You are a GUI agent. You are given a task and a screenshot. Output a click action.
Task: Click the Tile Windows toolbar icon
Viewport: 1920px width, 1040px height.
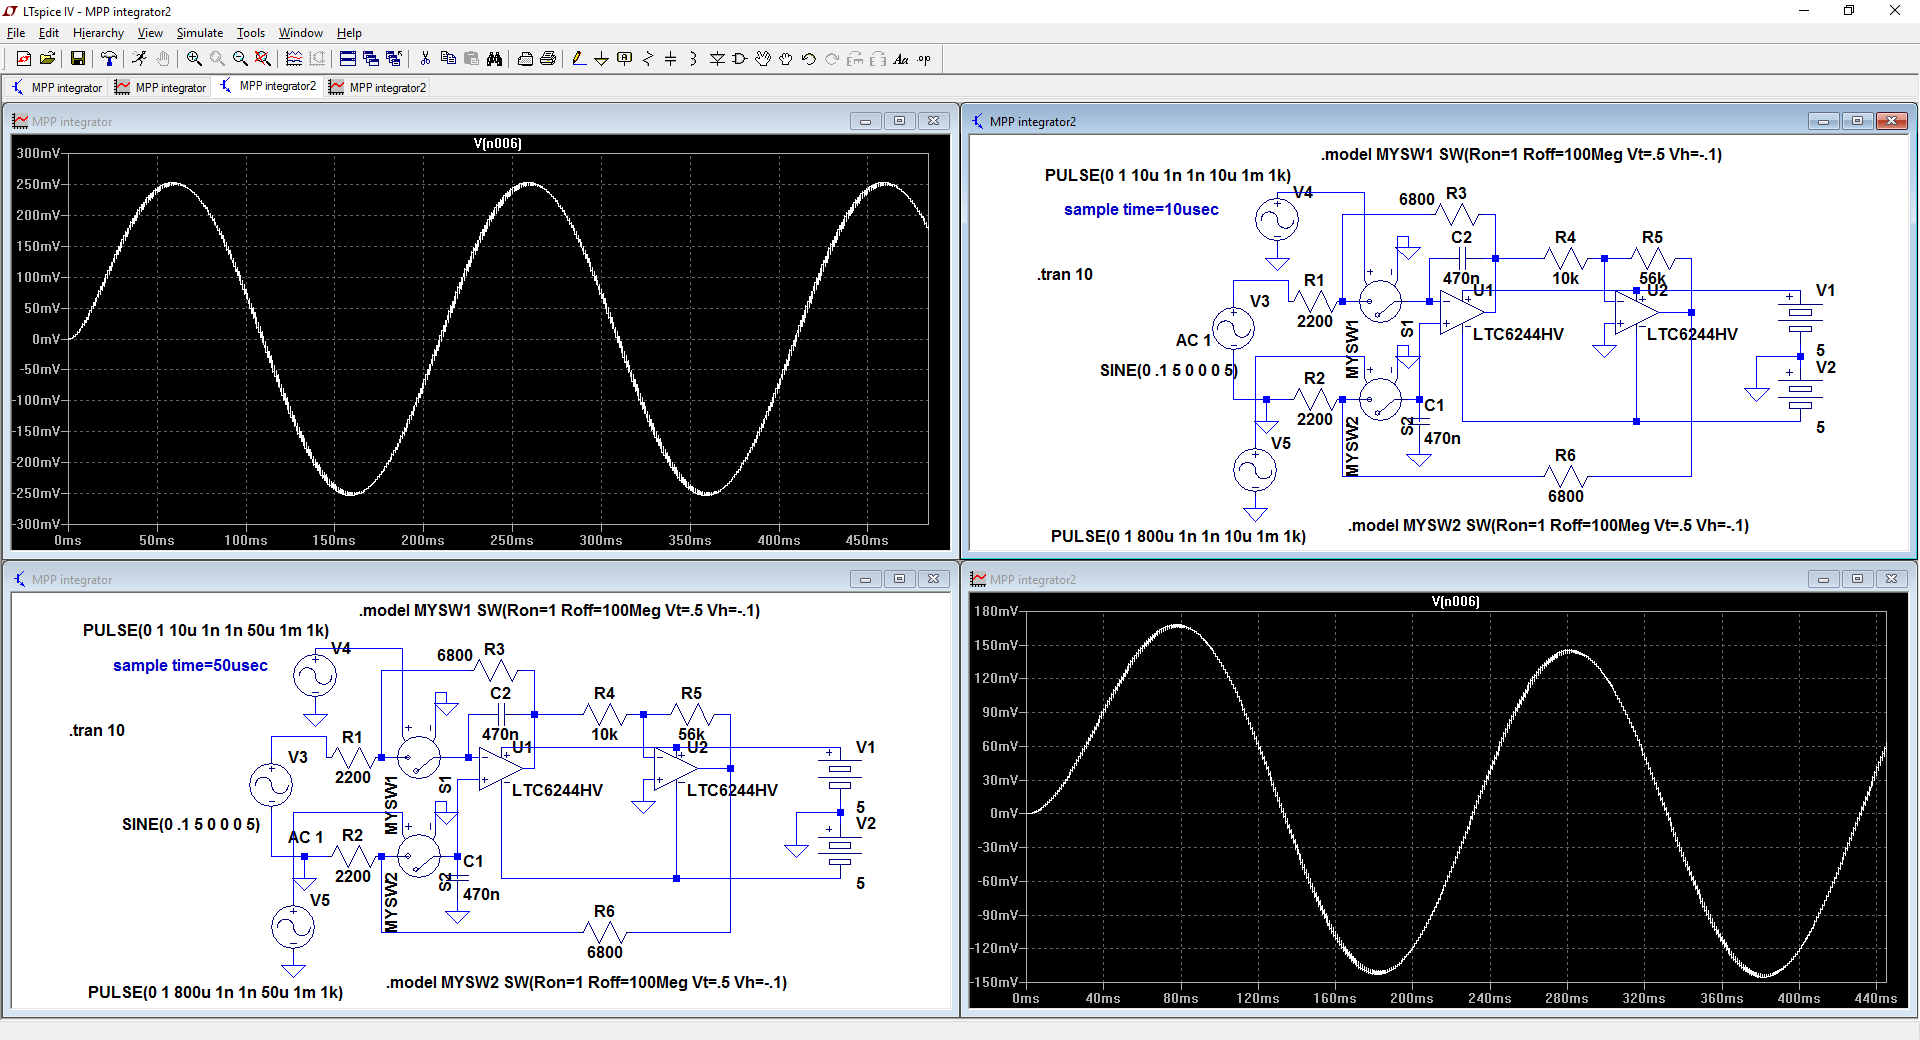point(348,59)
